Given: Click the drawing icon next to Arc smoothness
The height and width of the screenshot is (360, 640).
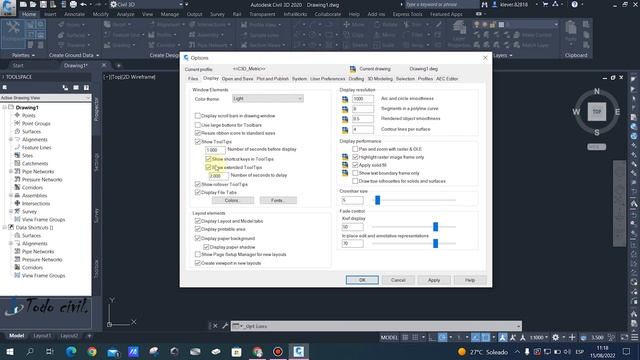Looking at the screenshot, I should click(345, 99).
